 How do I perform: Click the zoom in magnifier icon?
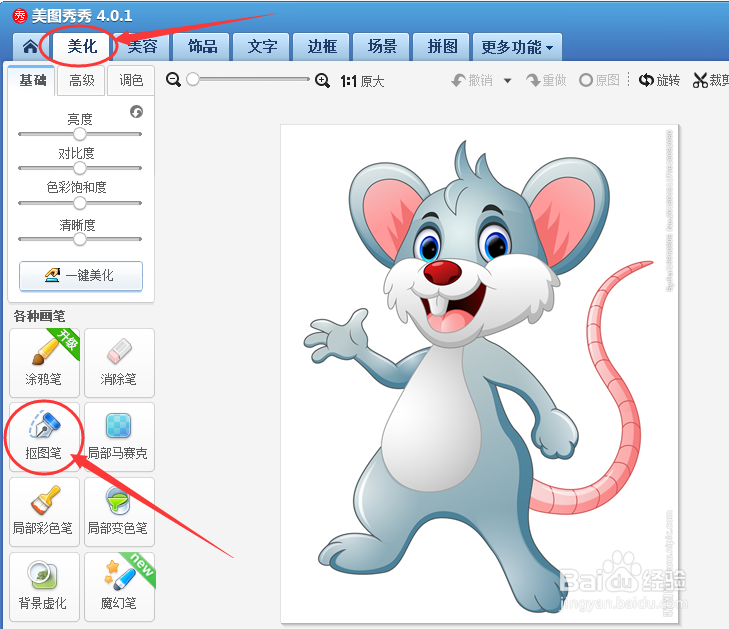pyautogui.click(x=322, y=80)
